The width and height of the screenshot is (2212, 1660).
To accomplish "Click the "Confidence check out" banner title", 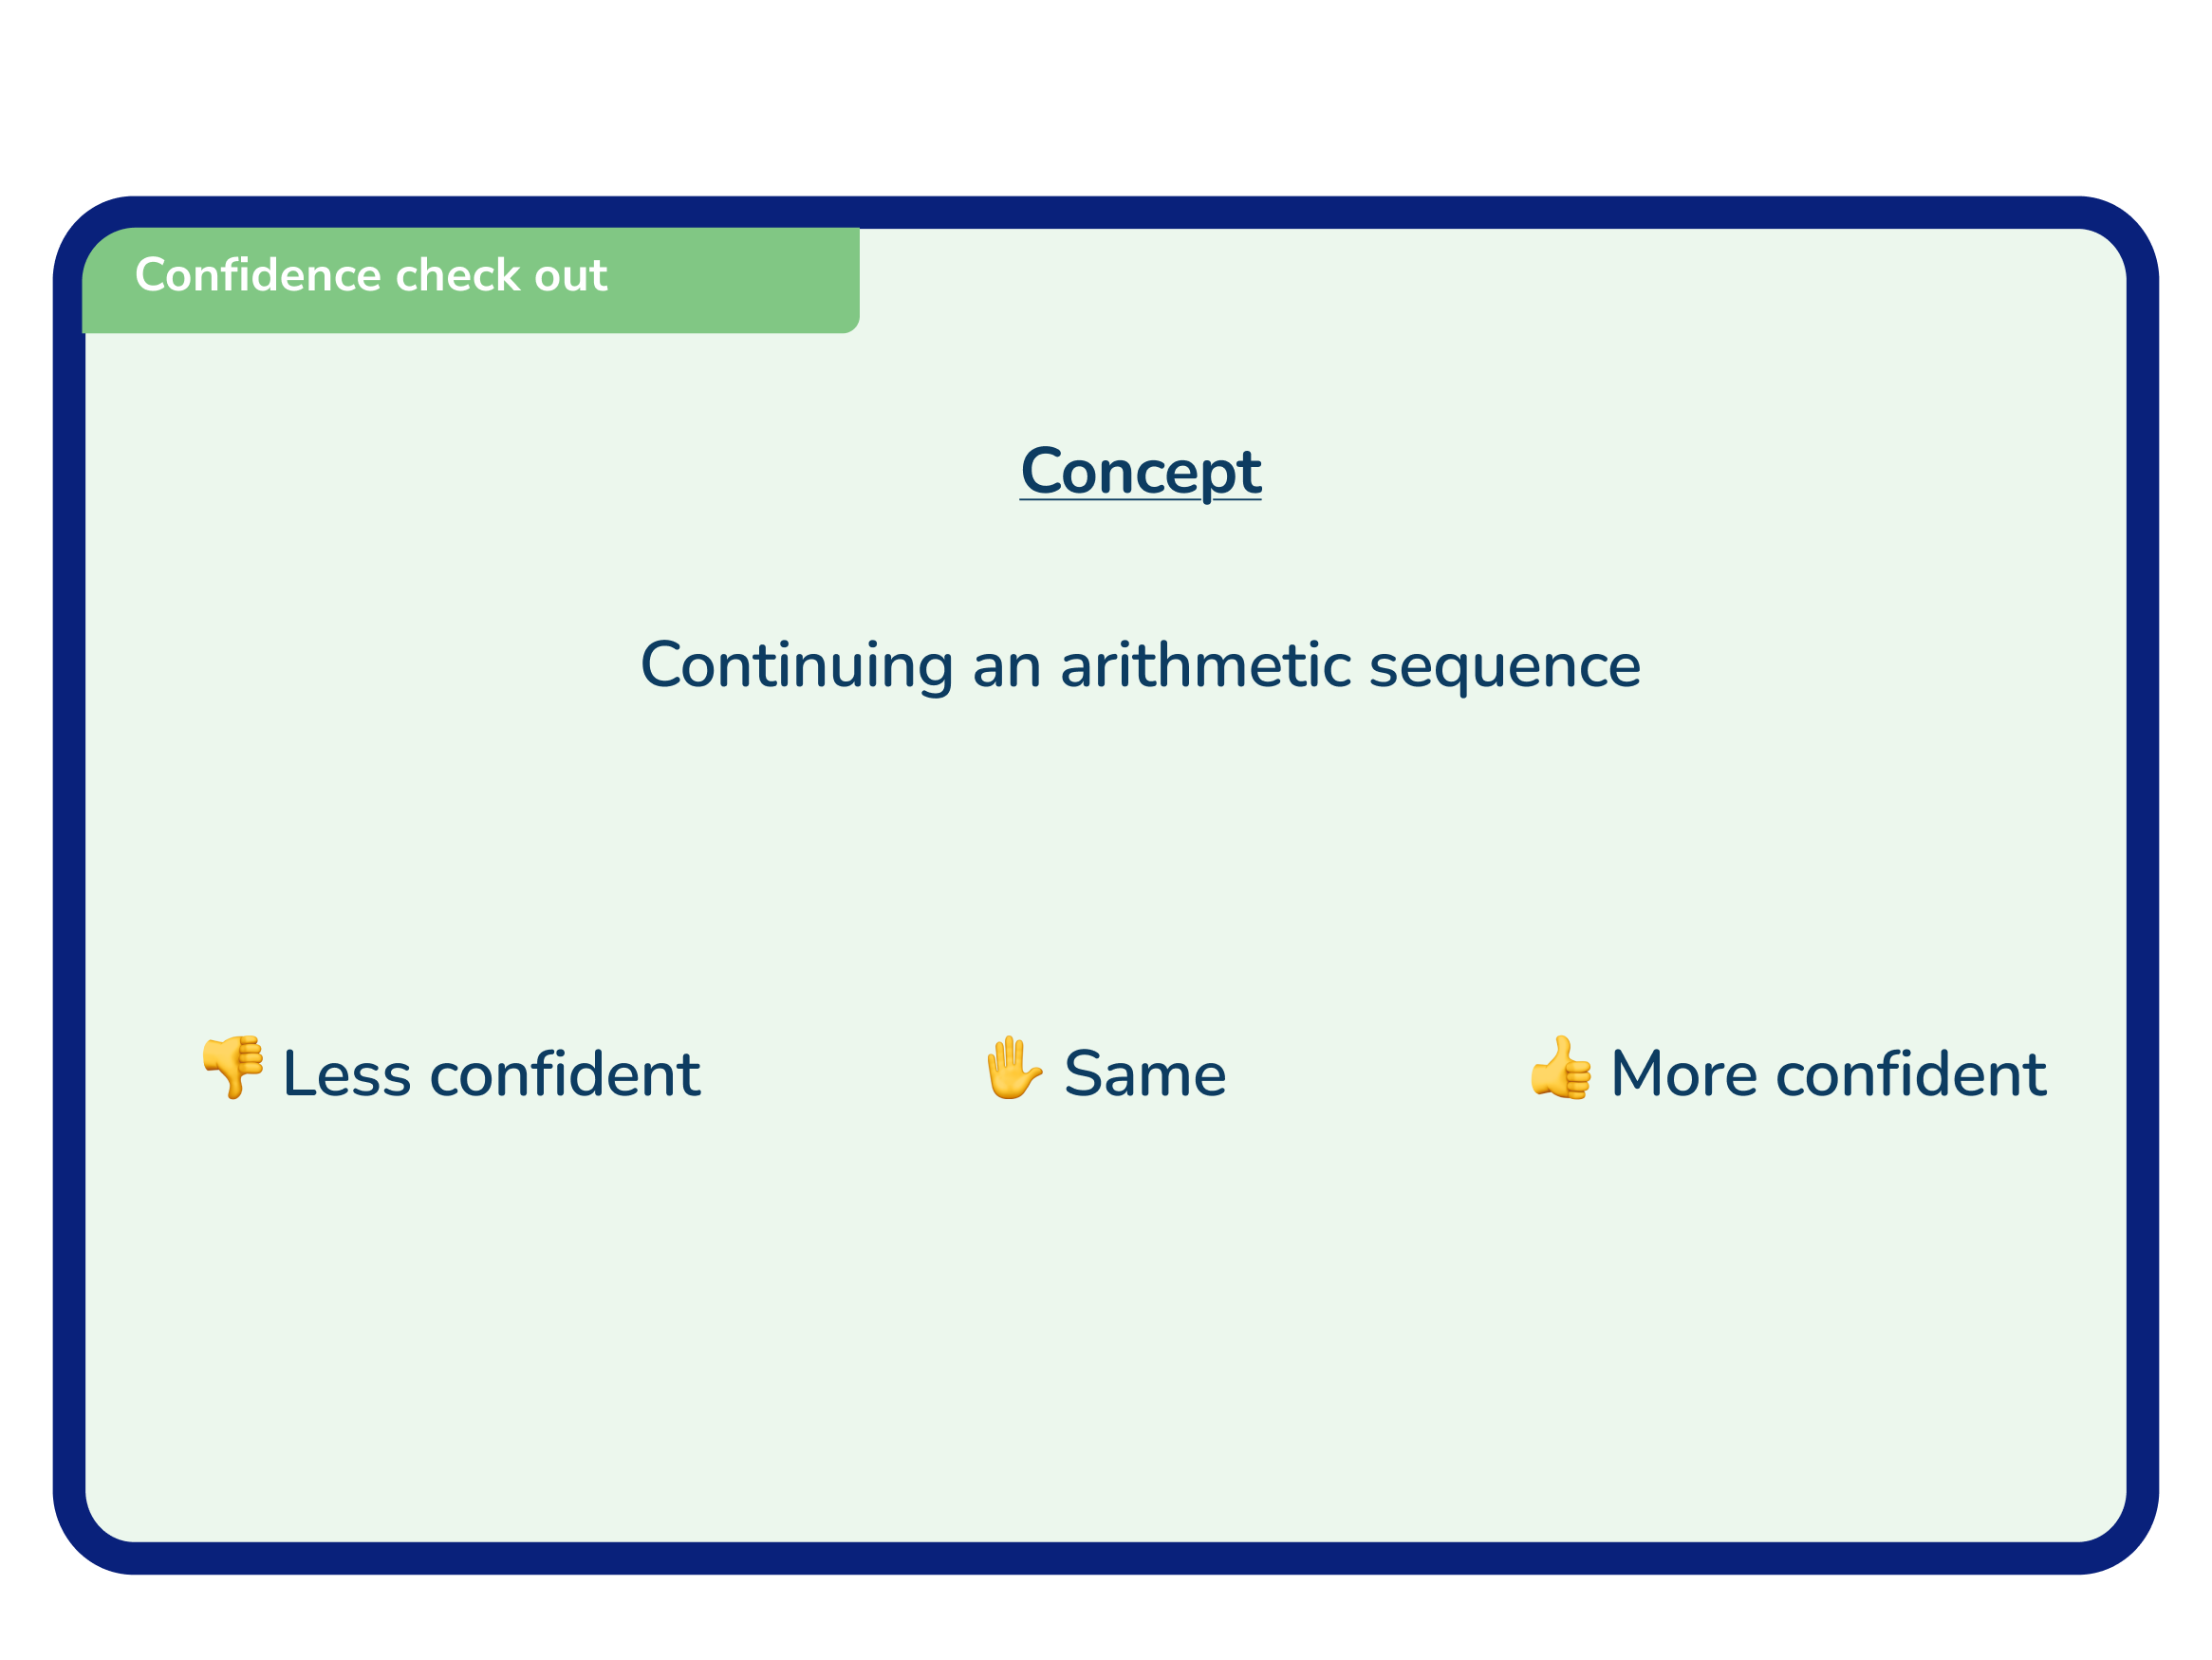I will [x=371, y=275].
